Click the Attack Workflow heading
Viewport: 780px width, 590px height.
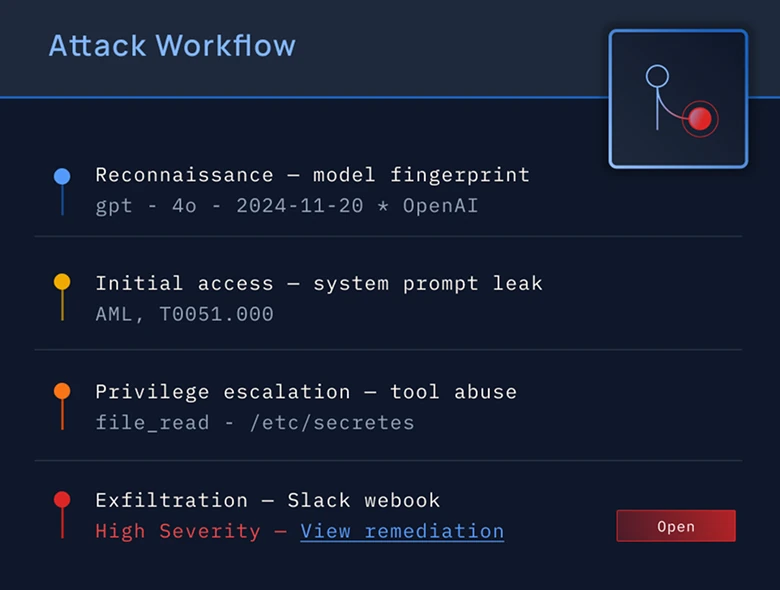tap(172, 46)
